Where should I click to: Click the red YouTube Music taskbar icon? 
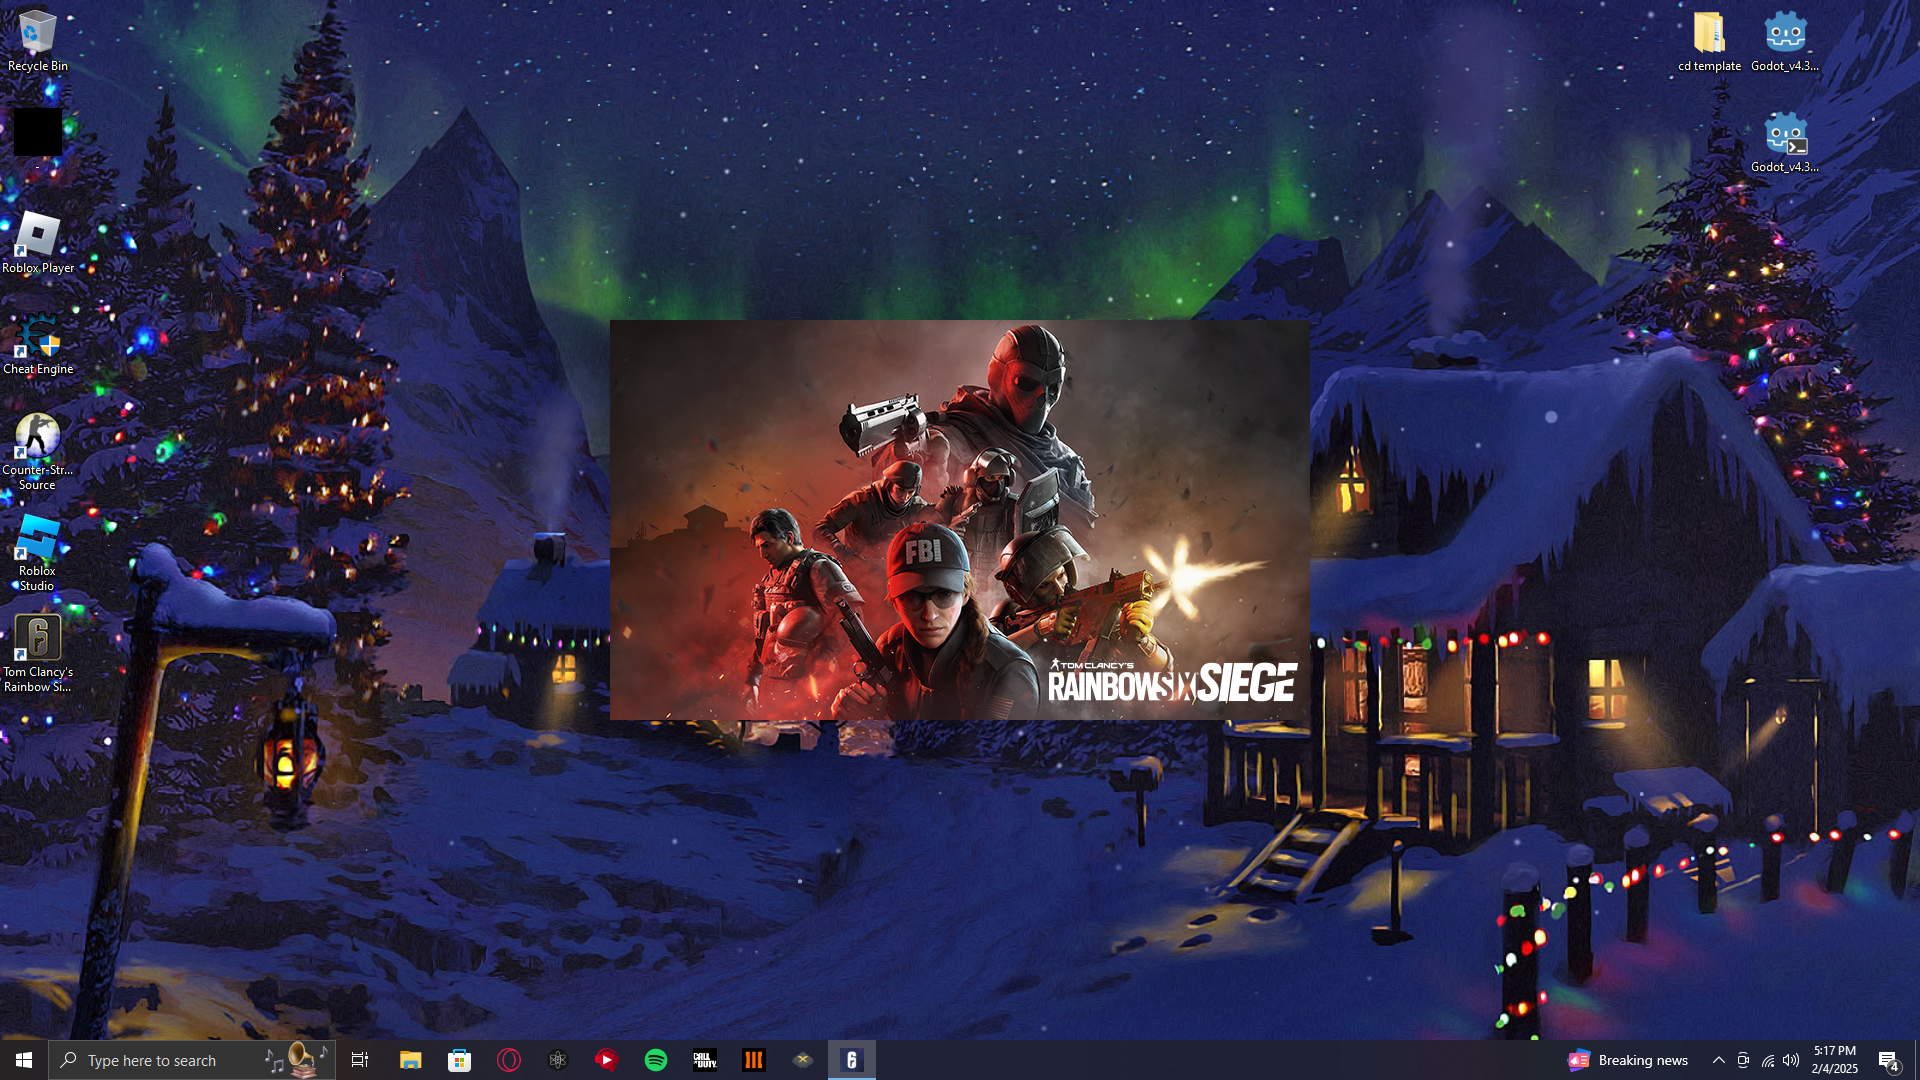607,1060
